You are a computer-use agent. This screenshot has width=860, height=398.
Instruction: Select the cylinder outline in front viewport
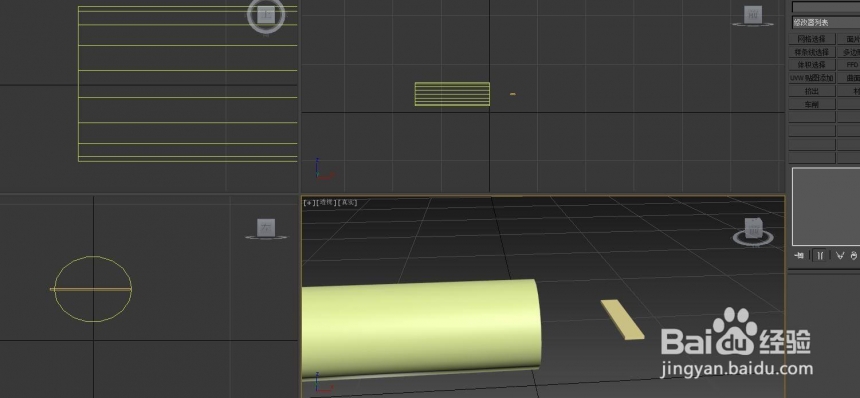[x=452, y=94]
